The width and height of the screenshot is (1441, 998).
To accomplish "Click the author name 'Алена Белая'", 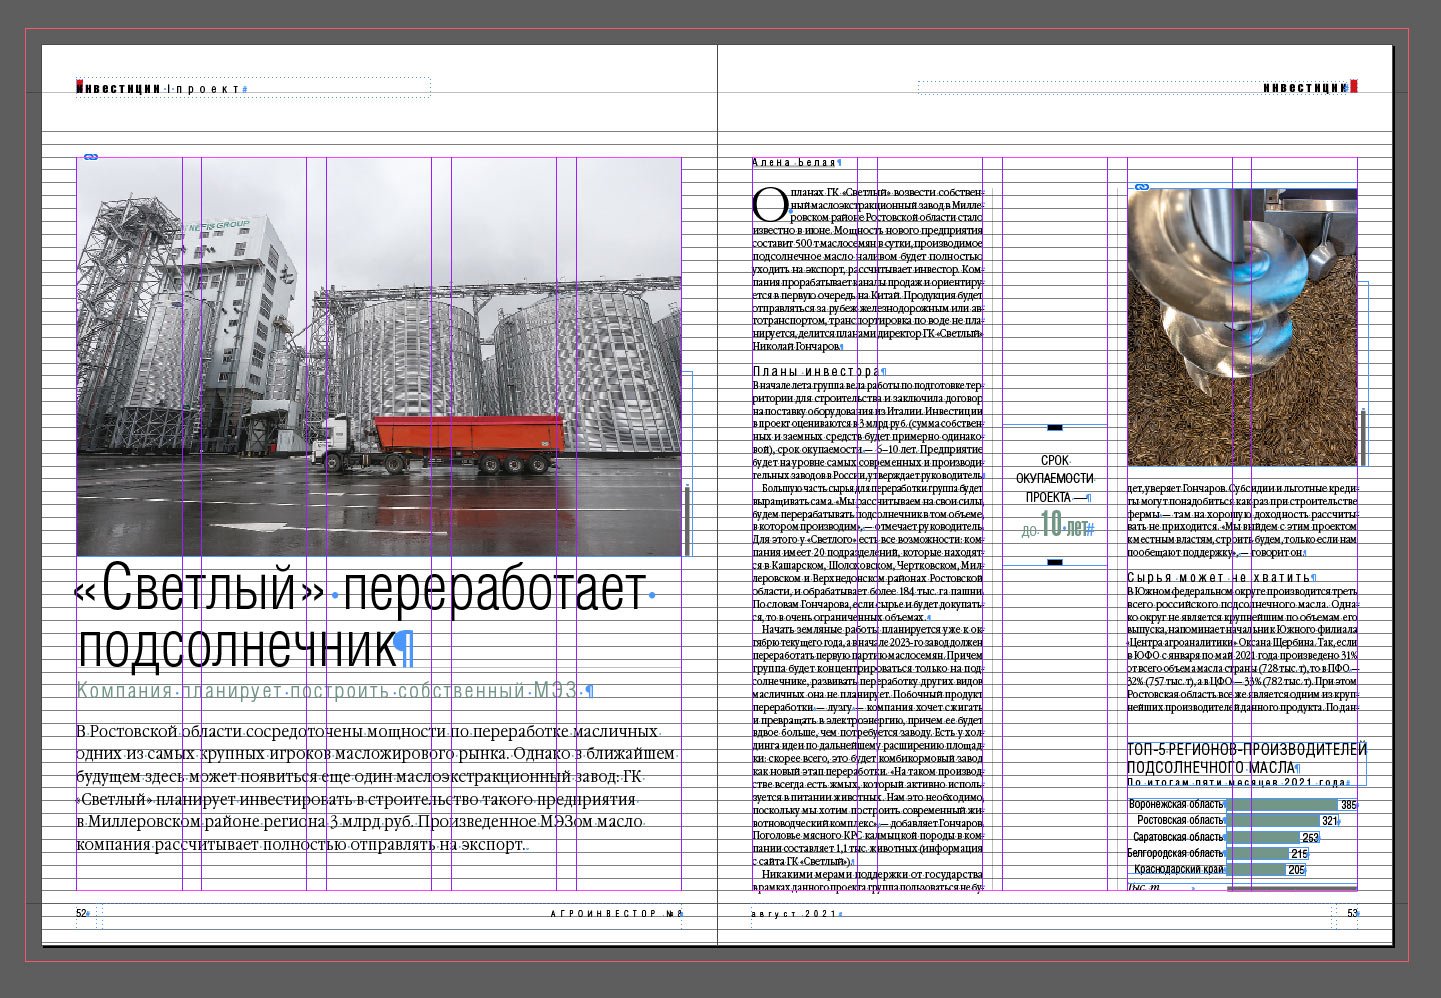I will tap(793, 162).
